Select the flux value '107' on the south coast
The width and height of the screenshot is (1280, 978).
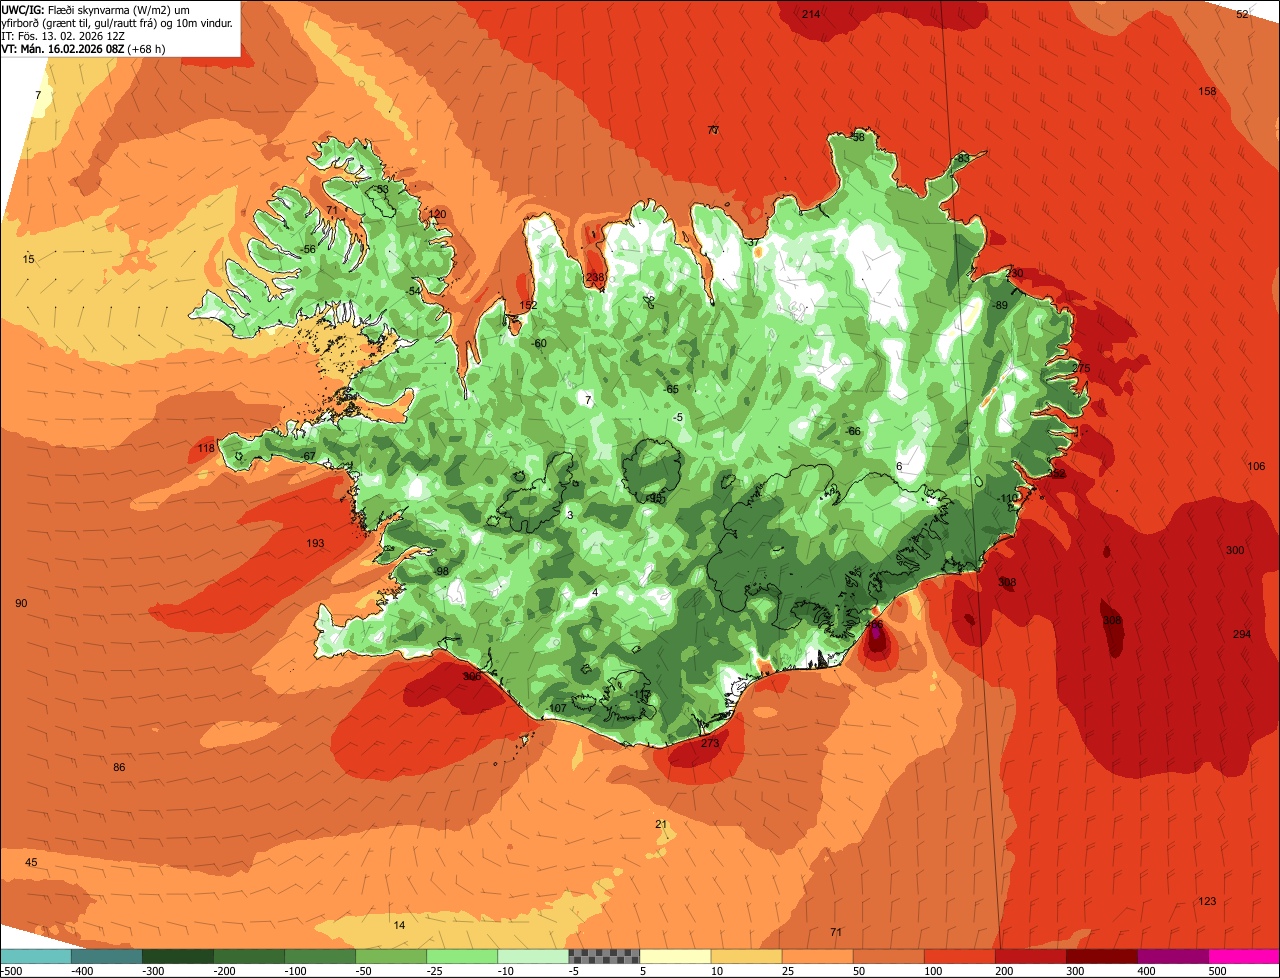[x=558, y=709]
